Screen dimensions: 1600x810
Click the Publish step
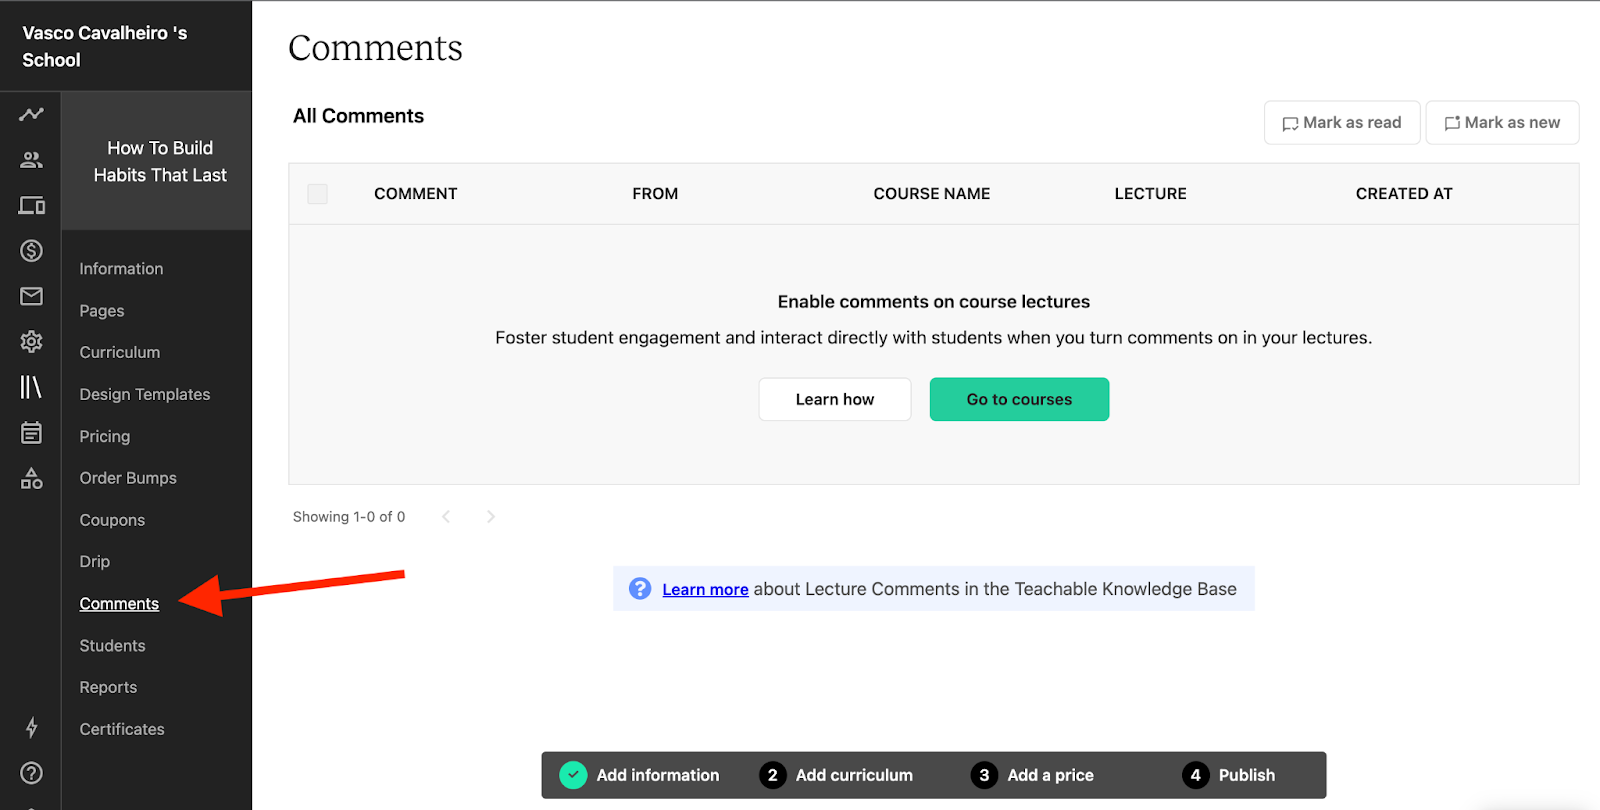pyautogui.click(x=1246, y=775)
